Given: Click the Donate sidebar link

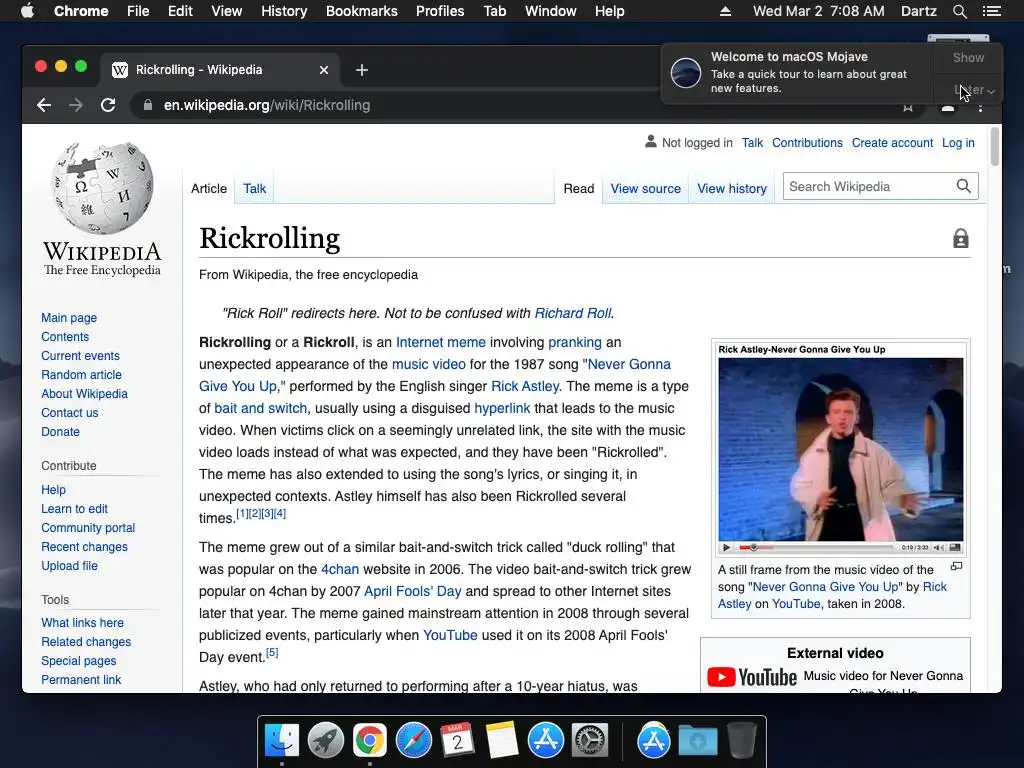Looking at the screenshot, I should pos(61,432).
